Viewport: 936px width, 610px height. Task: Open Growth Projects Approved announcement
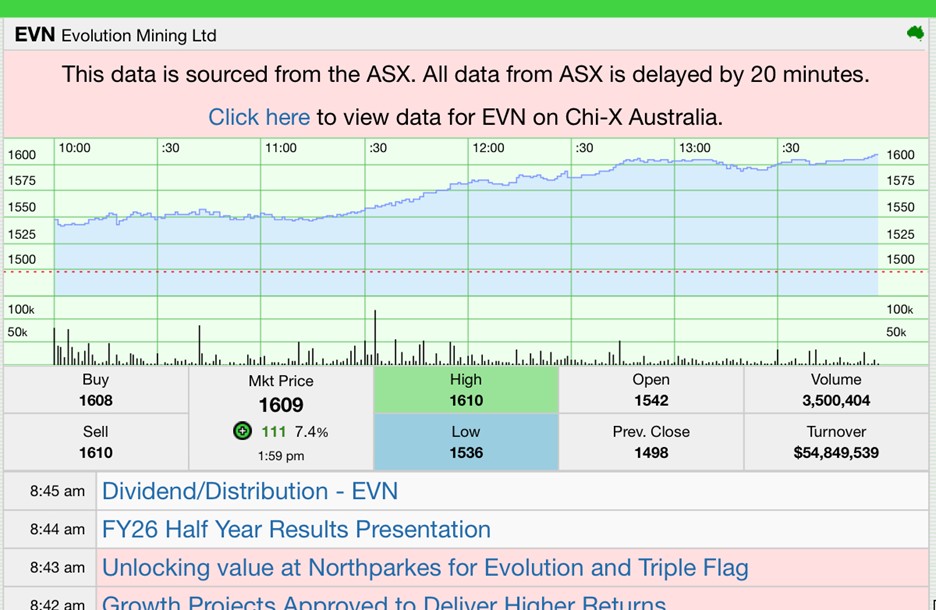point(384,601)
